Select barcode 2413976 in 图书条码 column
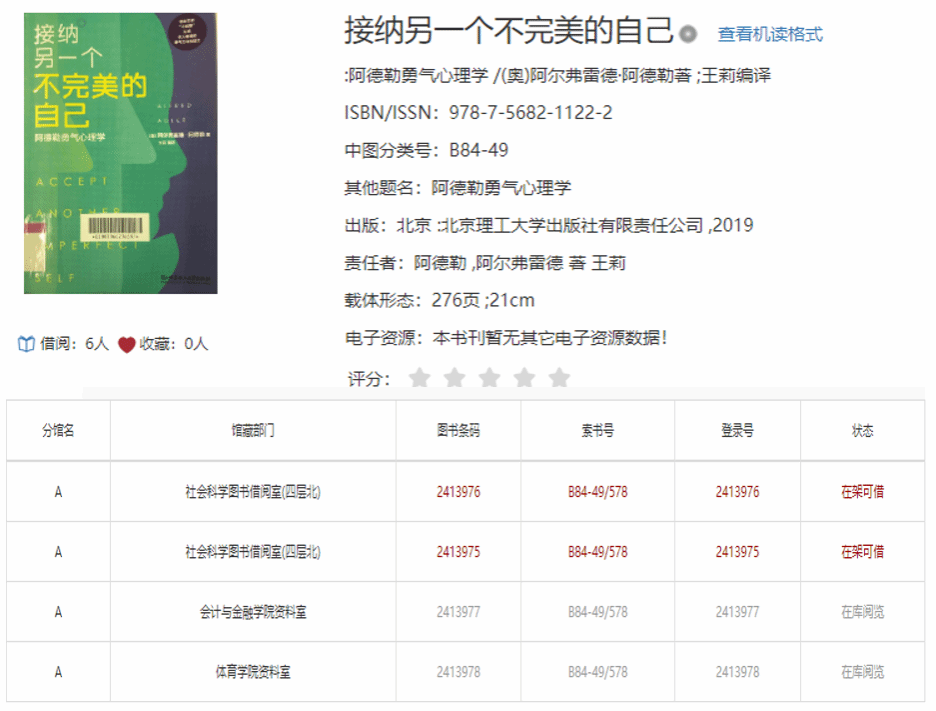 coord(458,491)
